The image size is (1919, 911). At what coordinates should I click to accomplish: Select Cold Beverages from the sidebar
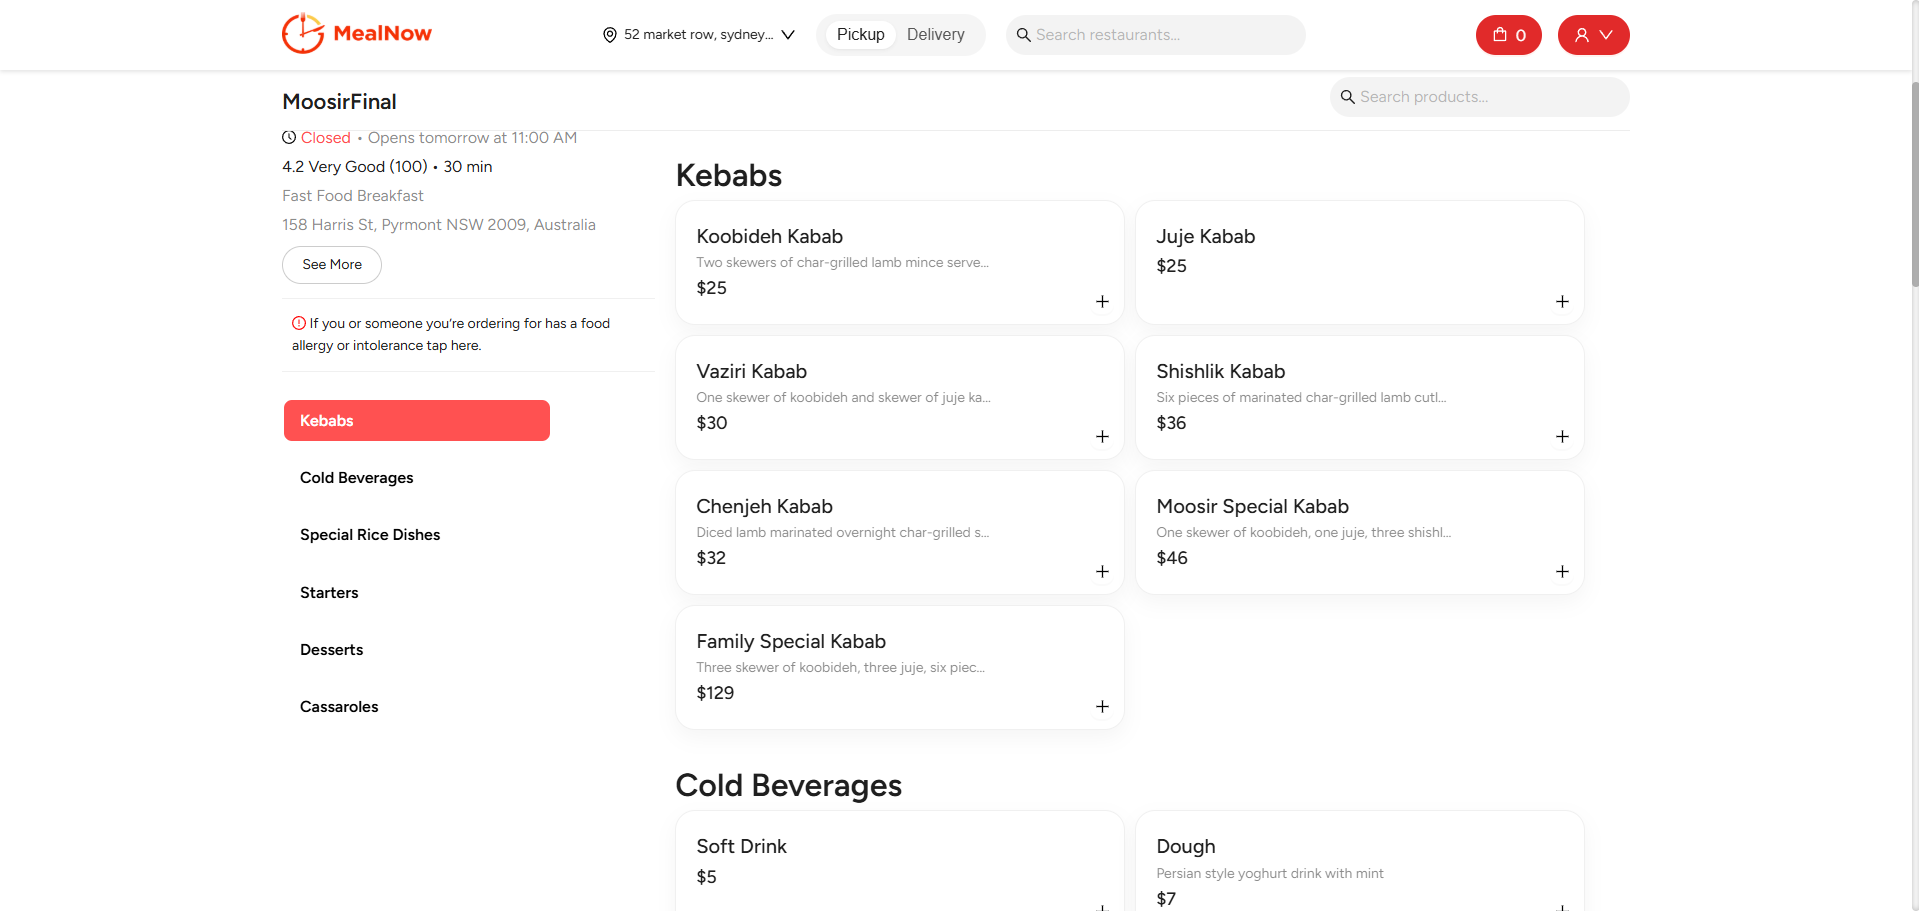356,477
